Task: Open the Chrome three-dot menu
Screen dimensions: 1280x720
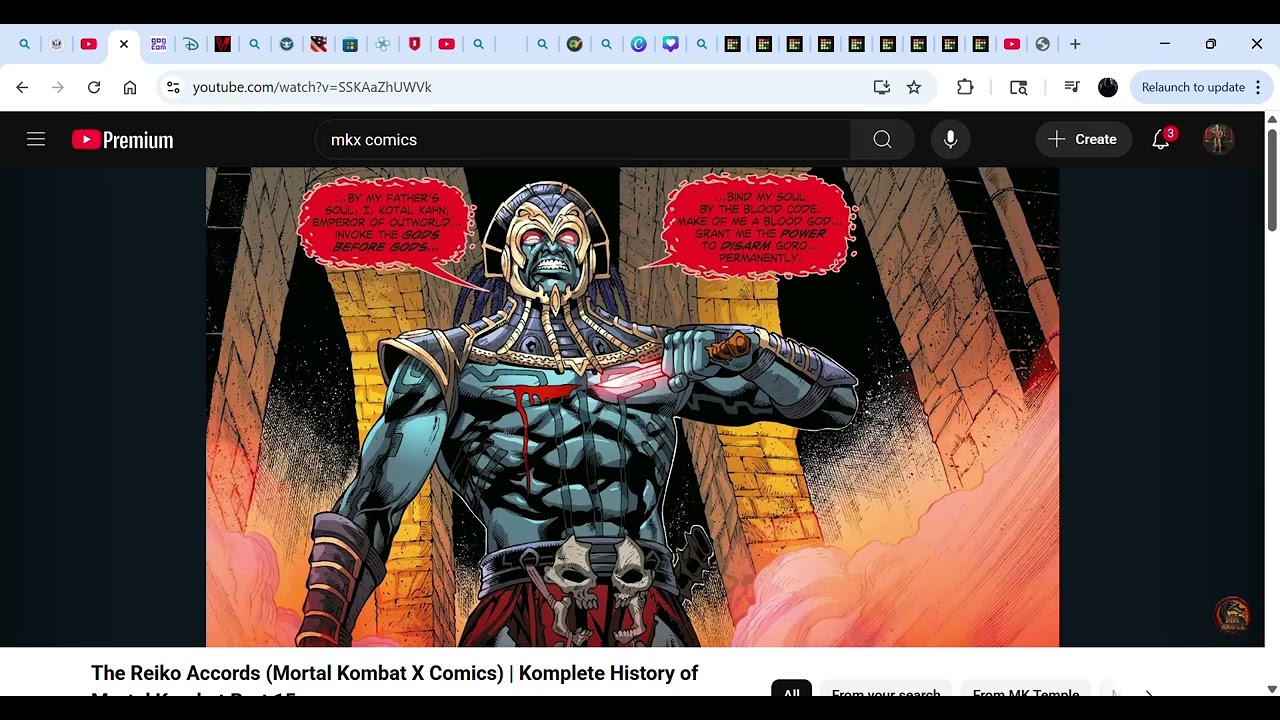Action: [1258, 87]
